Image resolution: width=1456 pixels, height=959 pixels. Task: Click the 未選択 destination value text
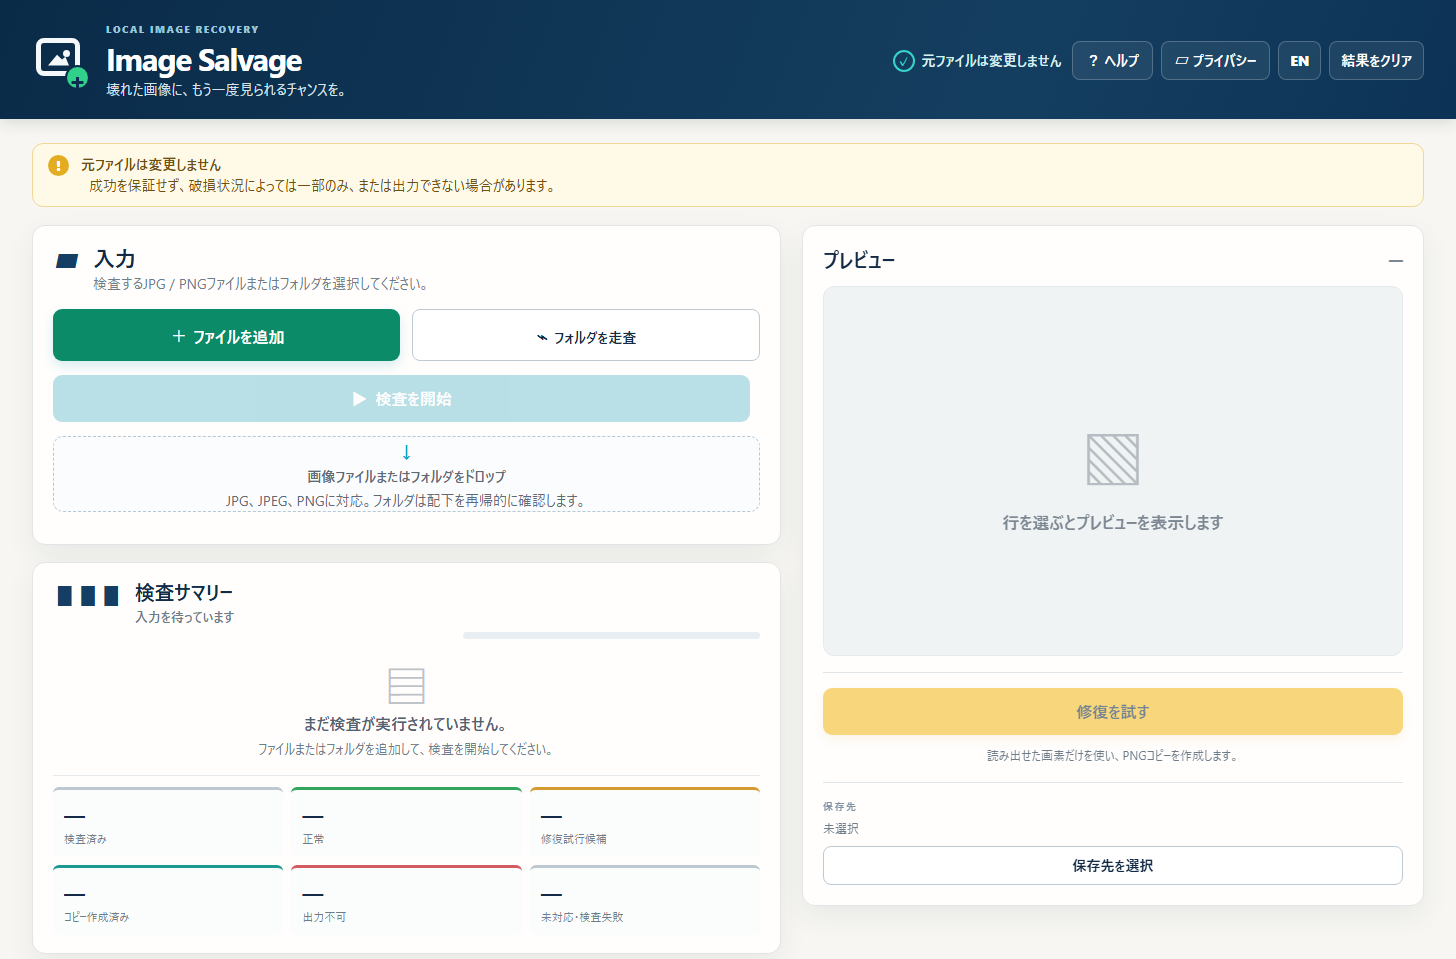(841, 829)
